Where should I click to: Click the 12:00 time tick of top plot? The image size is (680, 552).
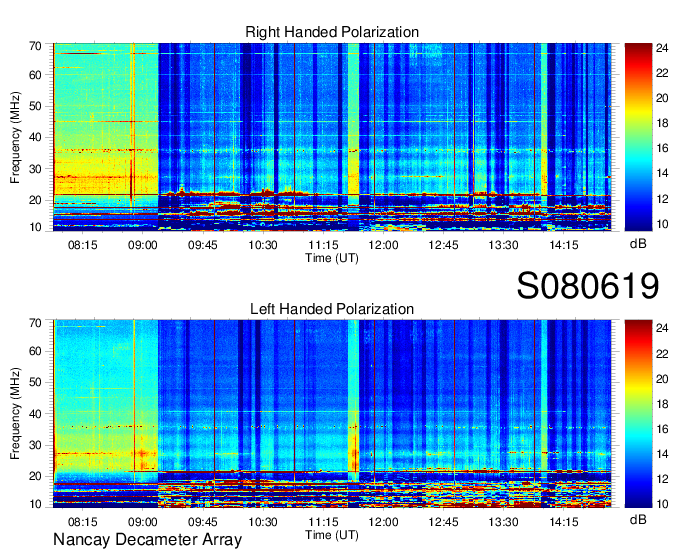(x=383, y=245)
